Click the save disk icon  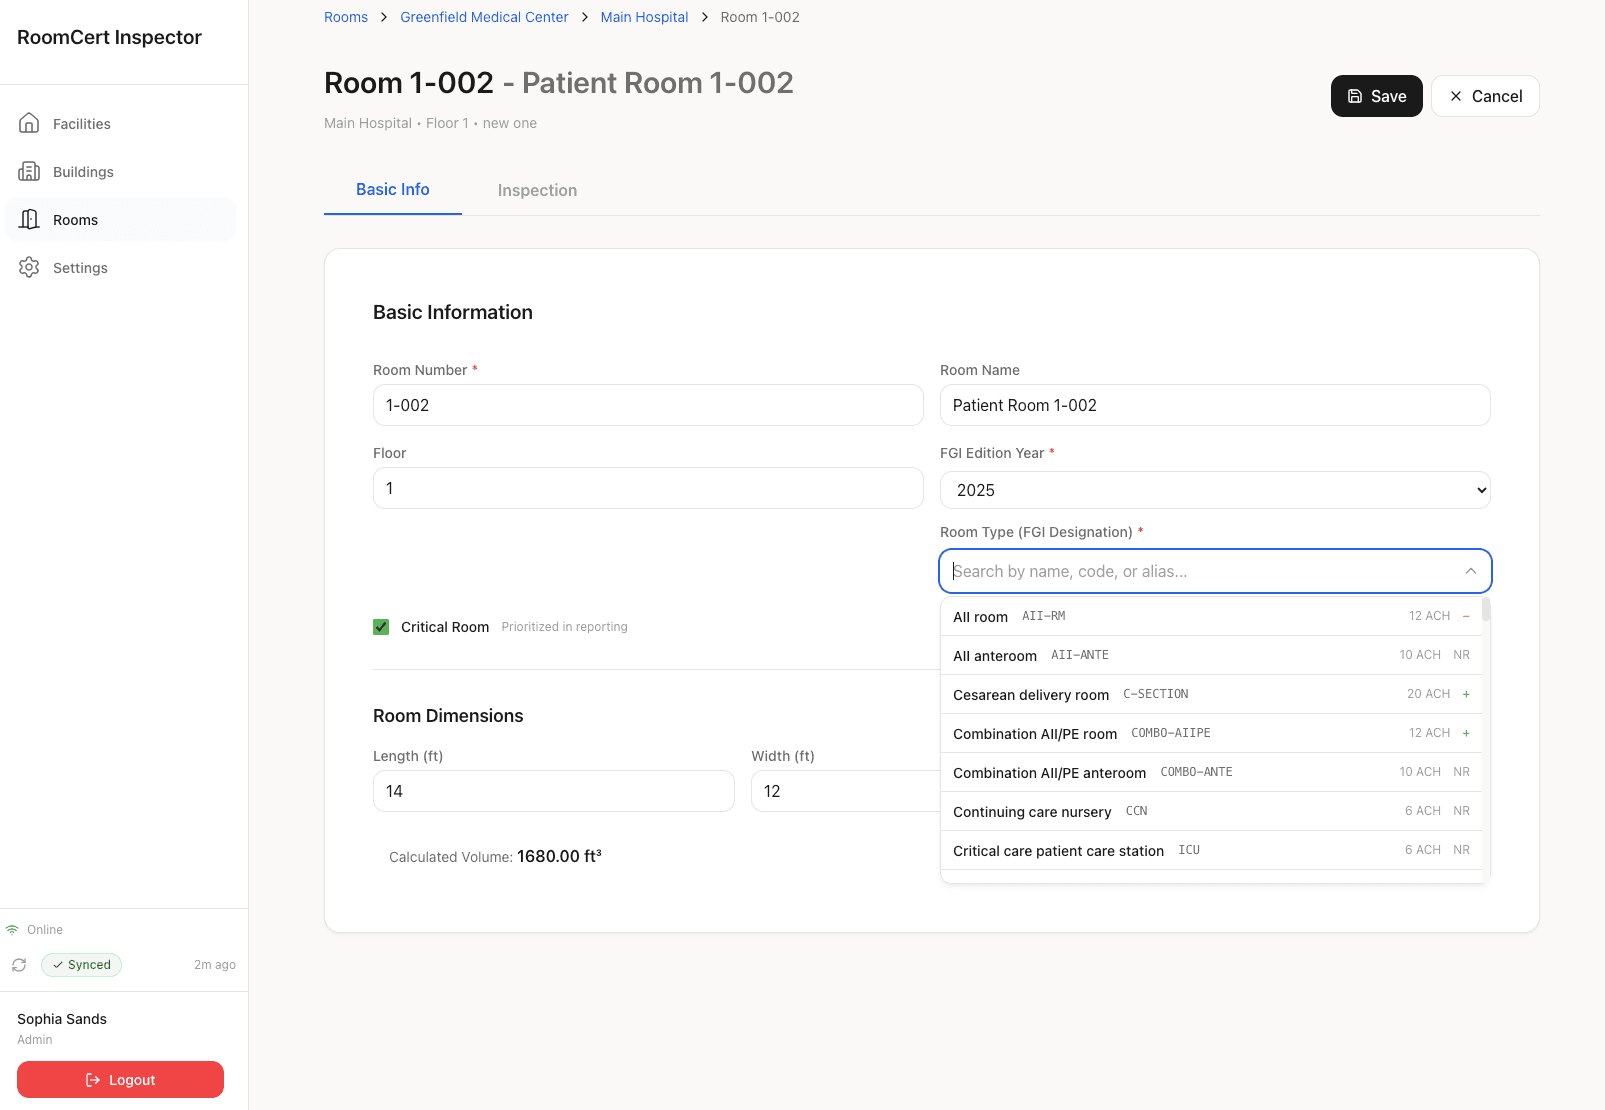(1355, 96)
